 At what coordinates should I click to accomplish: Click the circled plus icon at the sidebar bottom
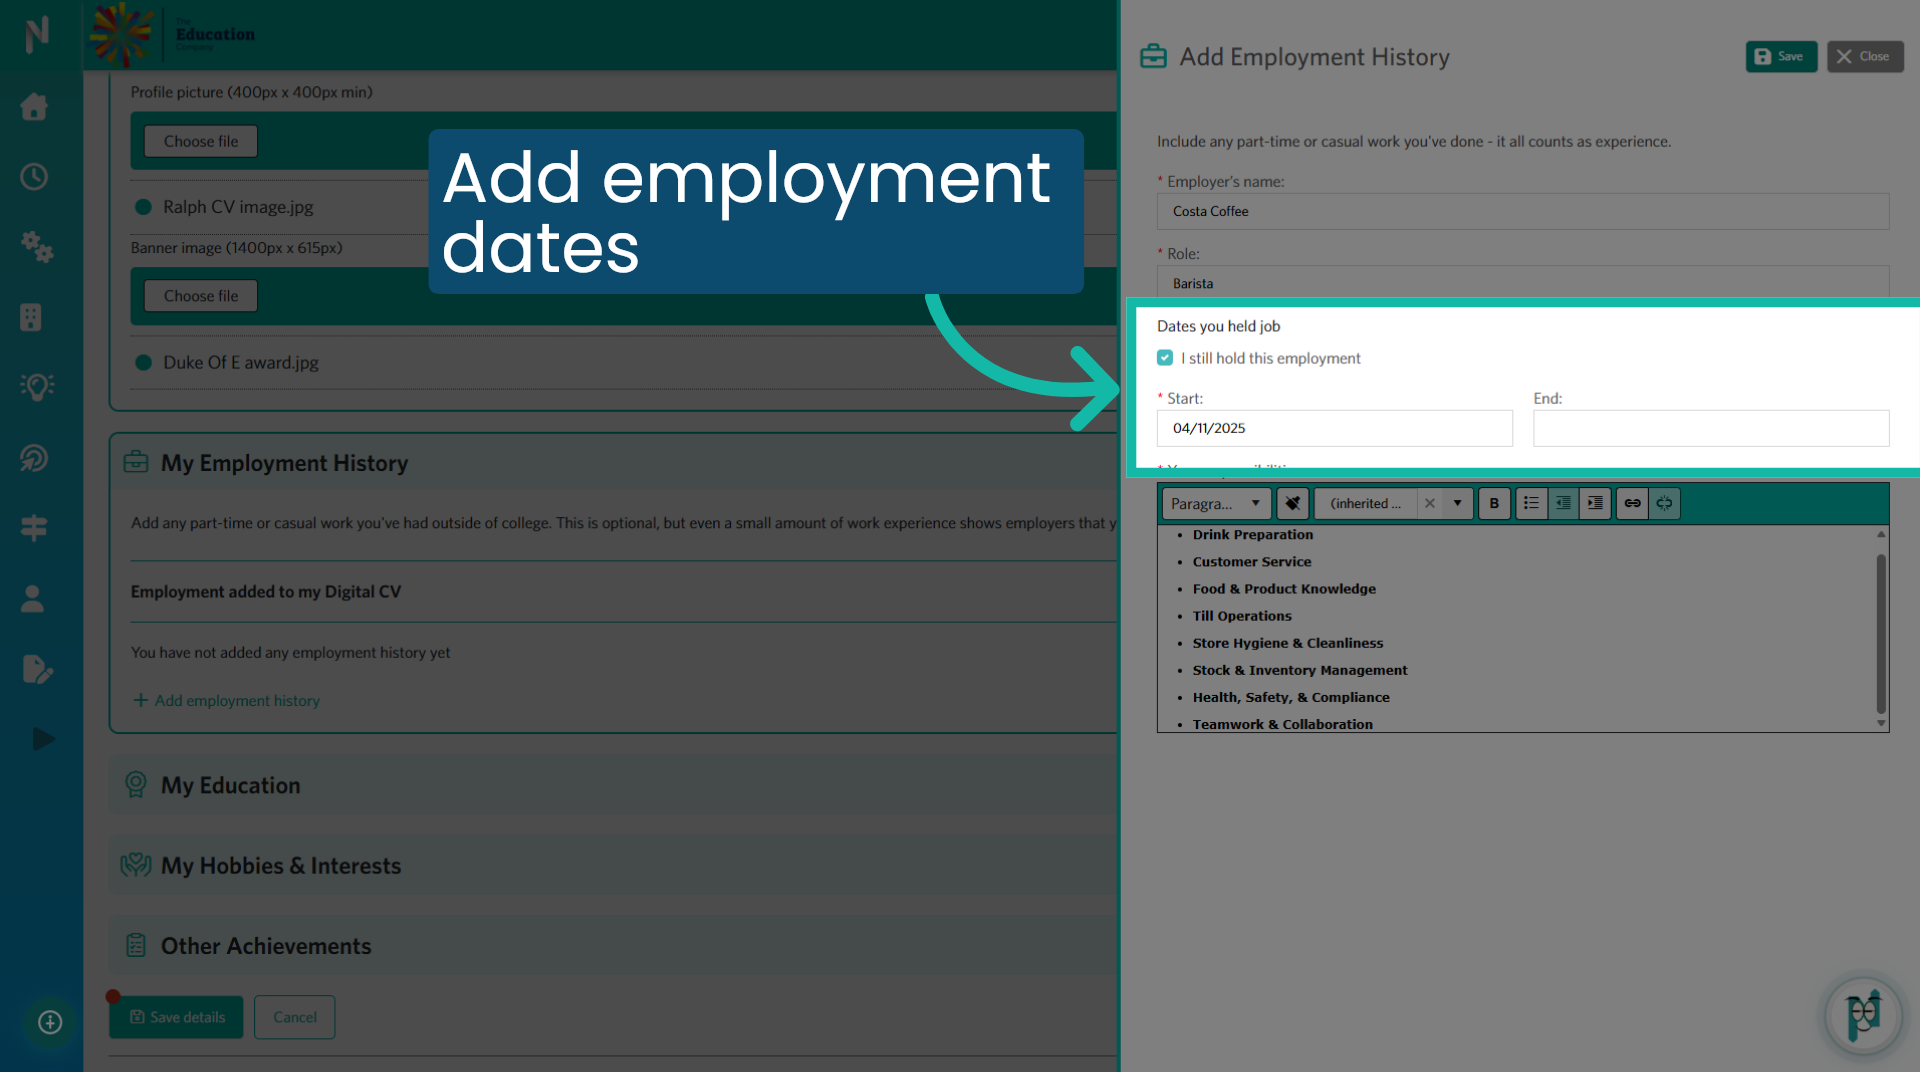click(x=50, y=1022)
